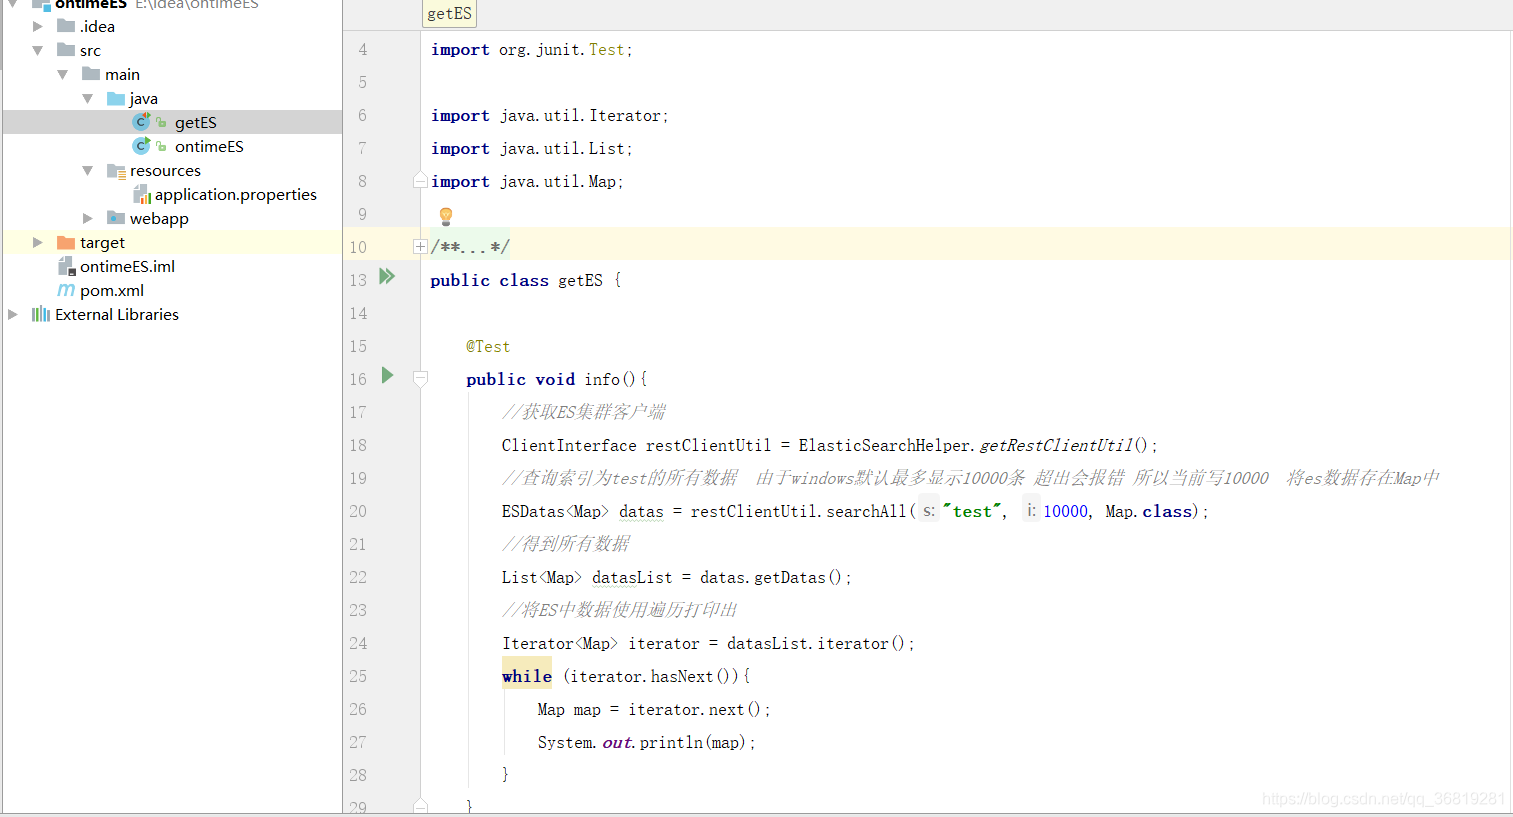
Task: Click the External Libraries icon
Action: coord(41,314)
